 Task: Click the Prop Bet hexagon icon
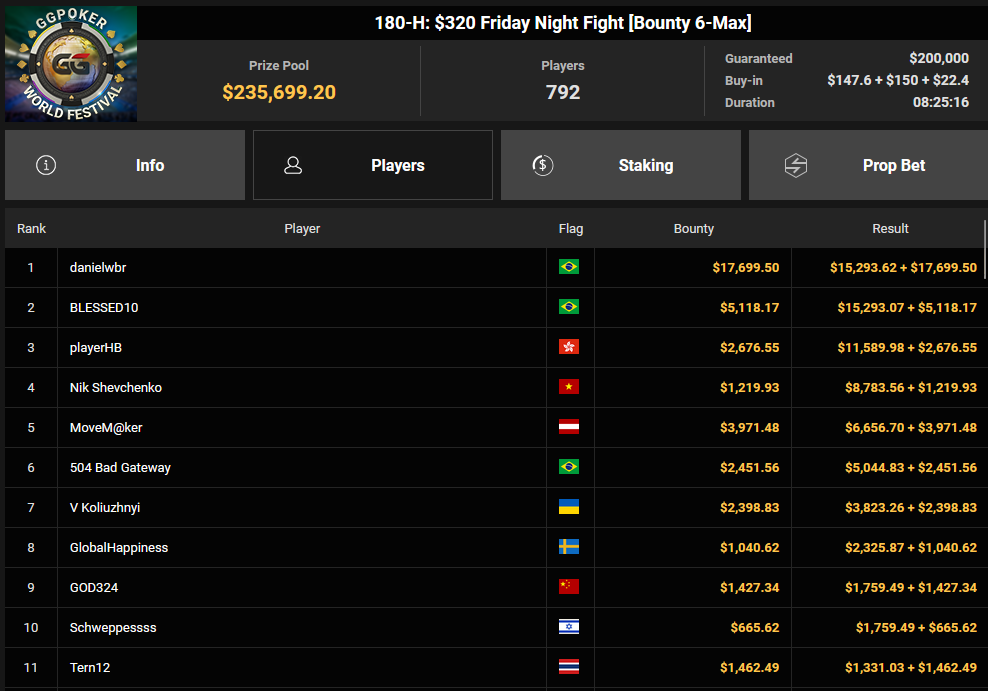tap(796, 165)
